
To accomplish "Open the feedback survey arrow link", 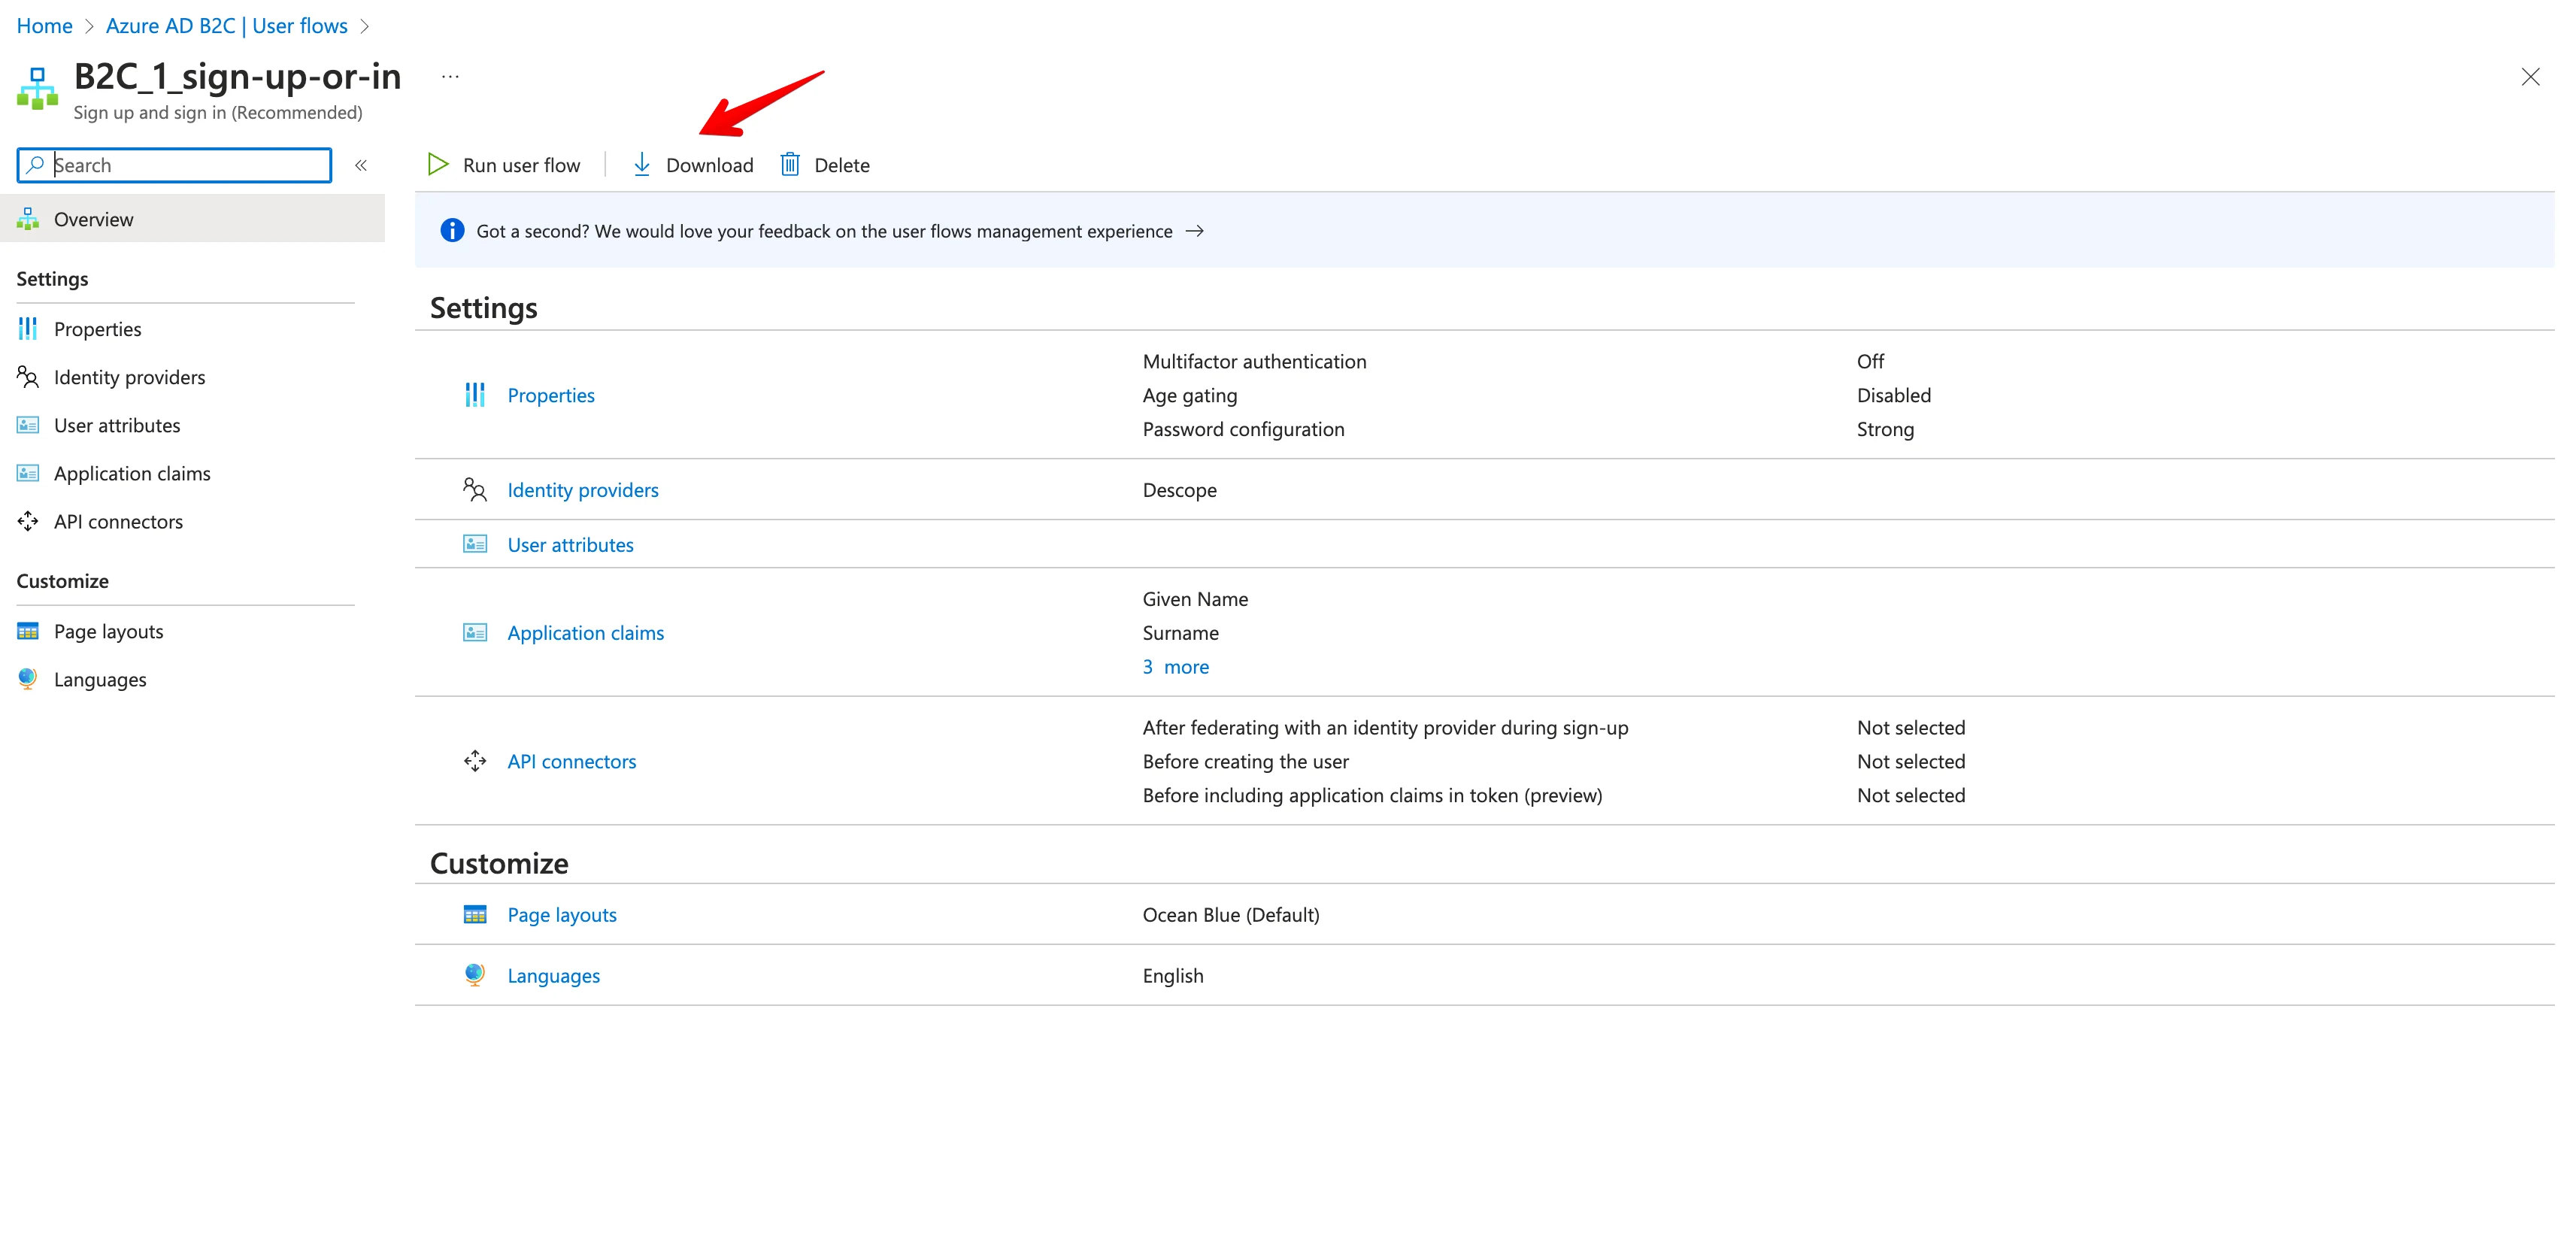I will [x=1196, y=230].
